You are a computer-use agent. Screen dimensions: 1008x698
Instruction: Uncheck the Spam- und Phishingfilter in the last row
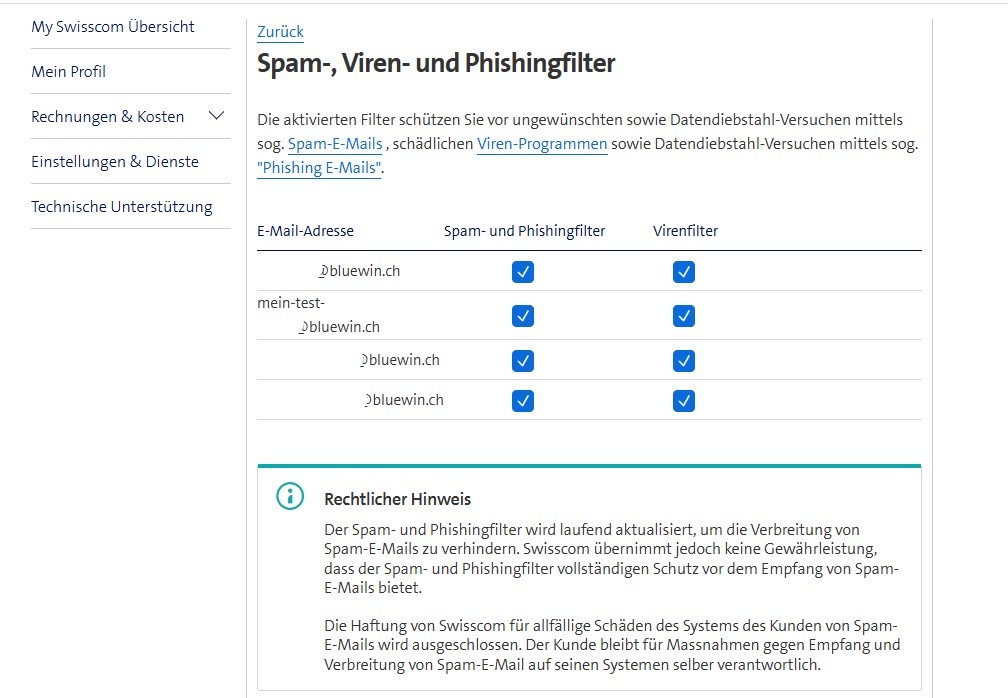pos(522,400)
